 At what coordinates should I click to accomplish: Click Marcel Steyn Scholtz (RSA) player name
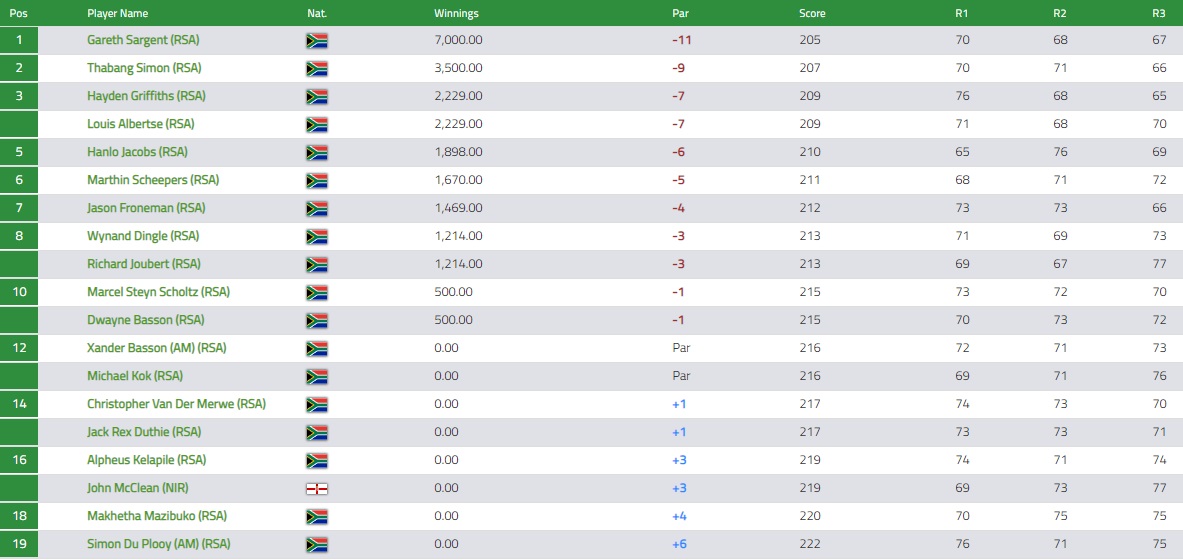pyautogui.click(x=158, y=291)
